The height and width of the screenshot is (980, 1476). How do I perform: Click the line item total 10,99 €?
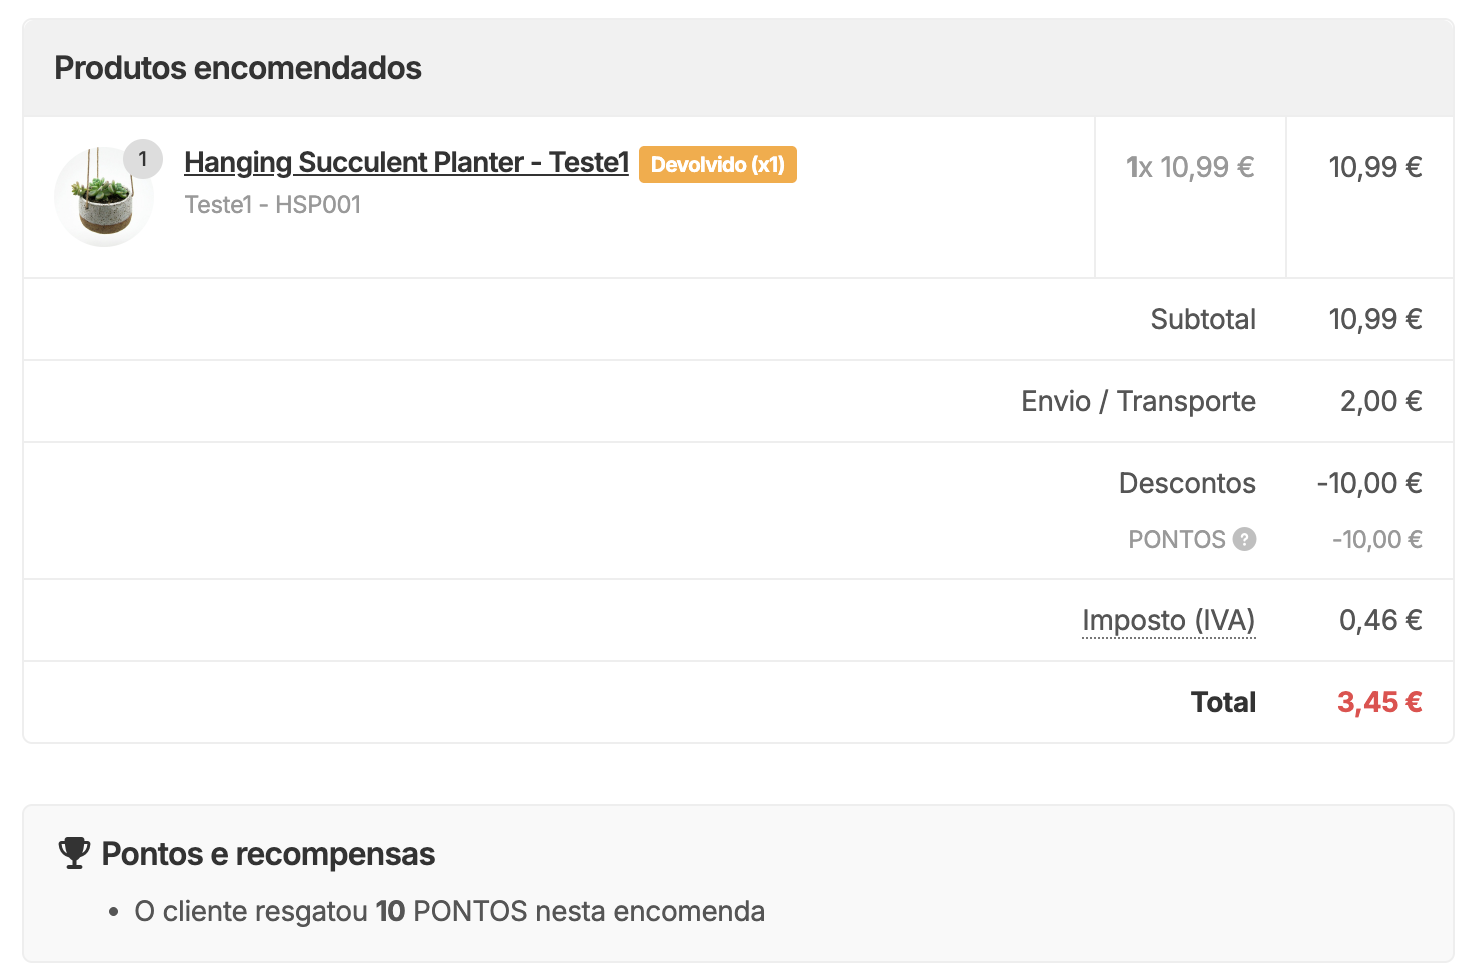(x=1377, y=167)
